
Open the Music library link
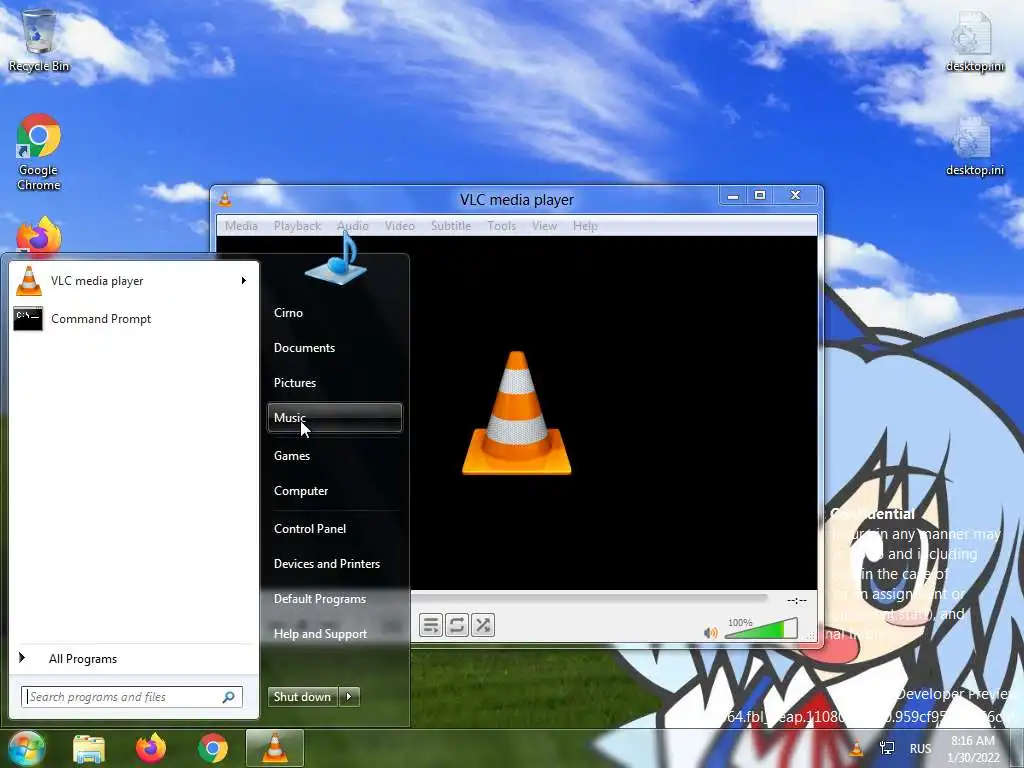[x=334, y=418]
